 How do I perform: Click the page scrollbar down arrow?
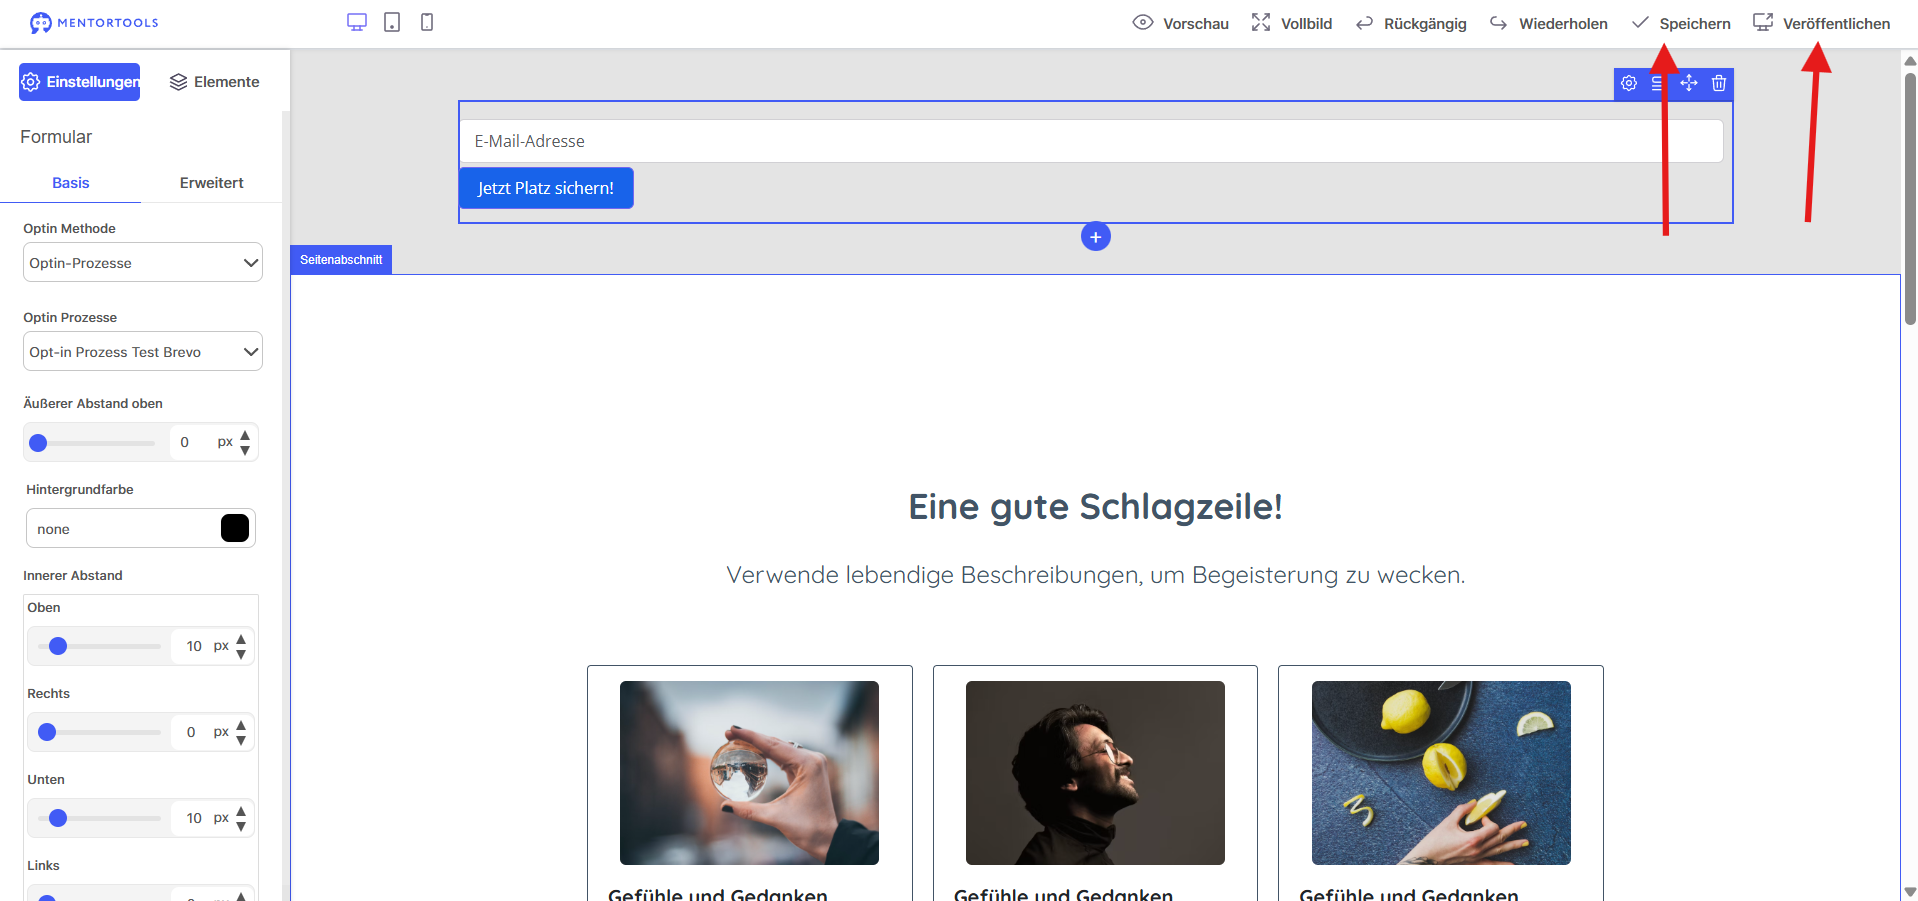click(x=1910, y=891)
